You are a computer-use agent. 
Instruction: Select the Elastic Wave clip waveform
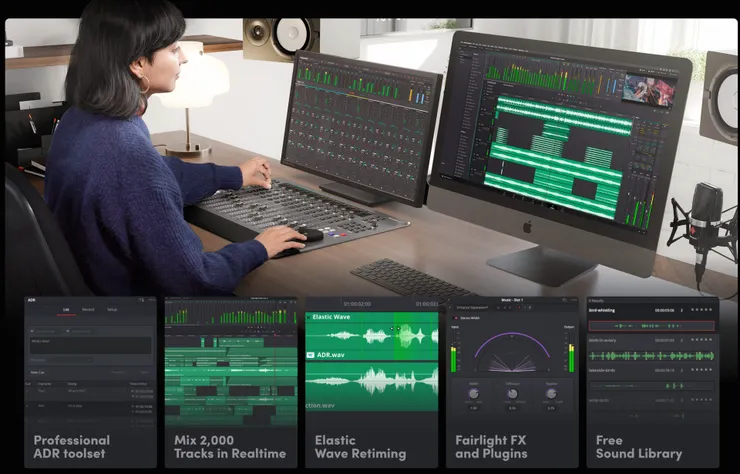(372, 336)
